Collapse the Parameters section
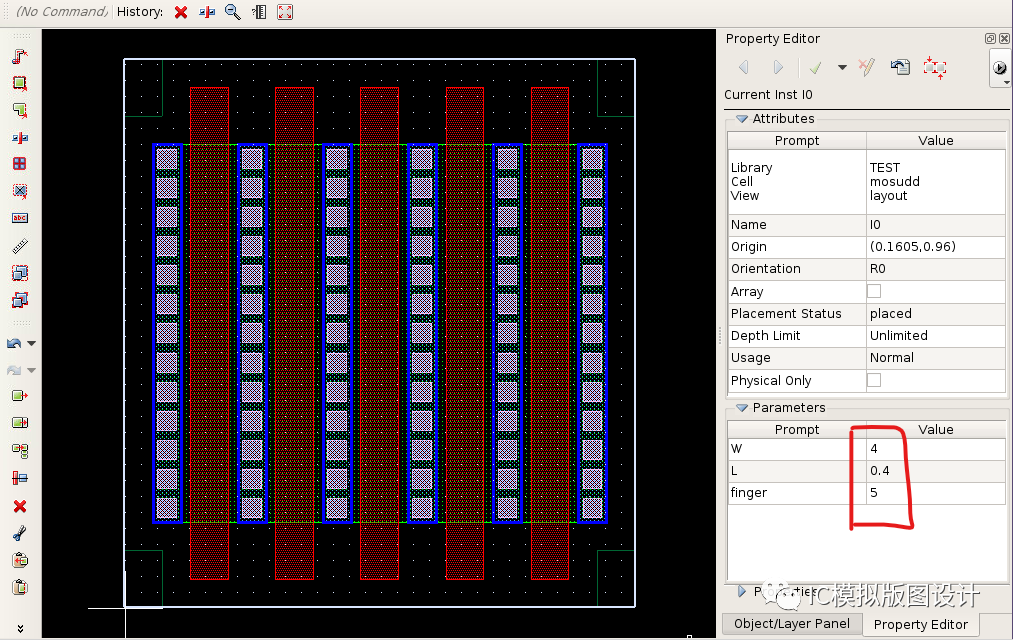The width and height of the screenshot is (1013, 640). tap(741, 408)
